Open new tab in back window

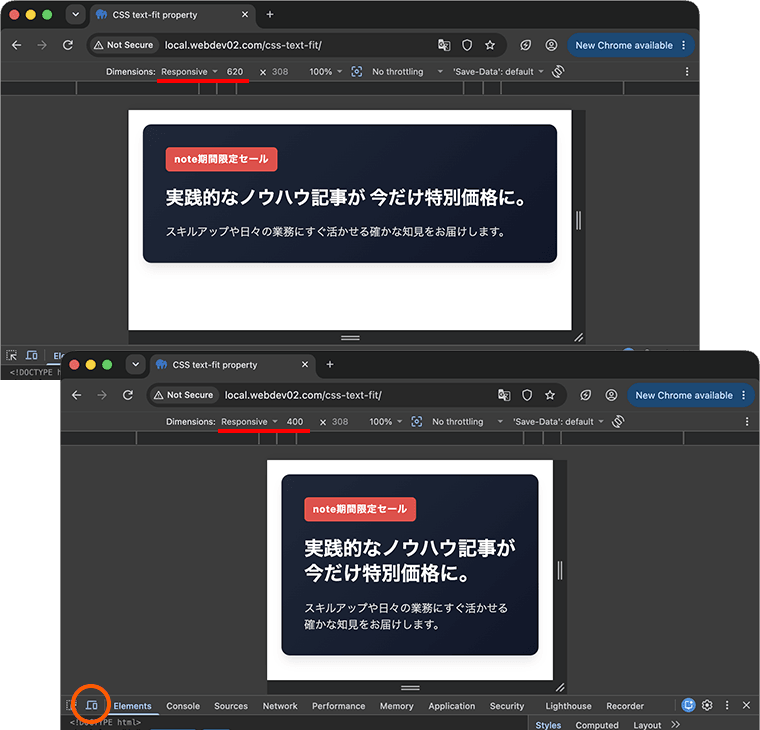coord(269,14)
